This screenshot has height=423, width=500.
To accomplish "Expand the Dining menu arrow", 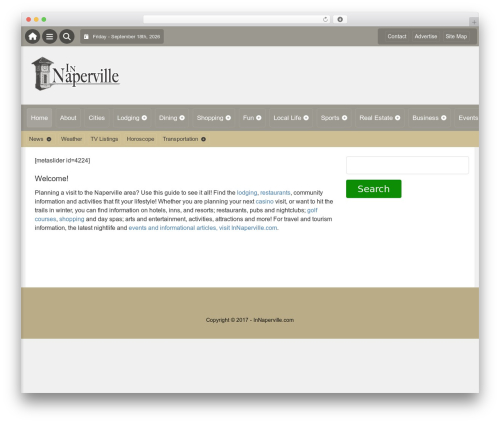I will 182,118.
